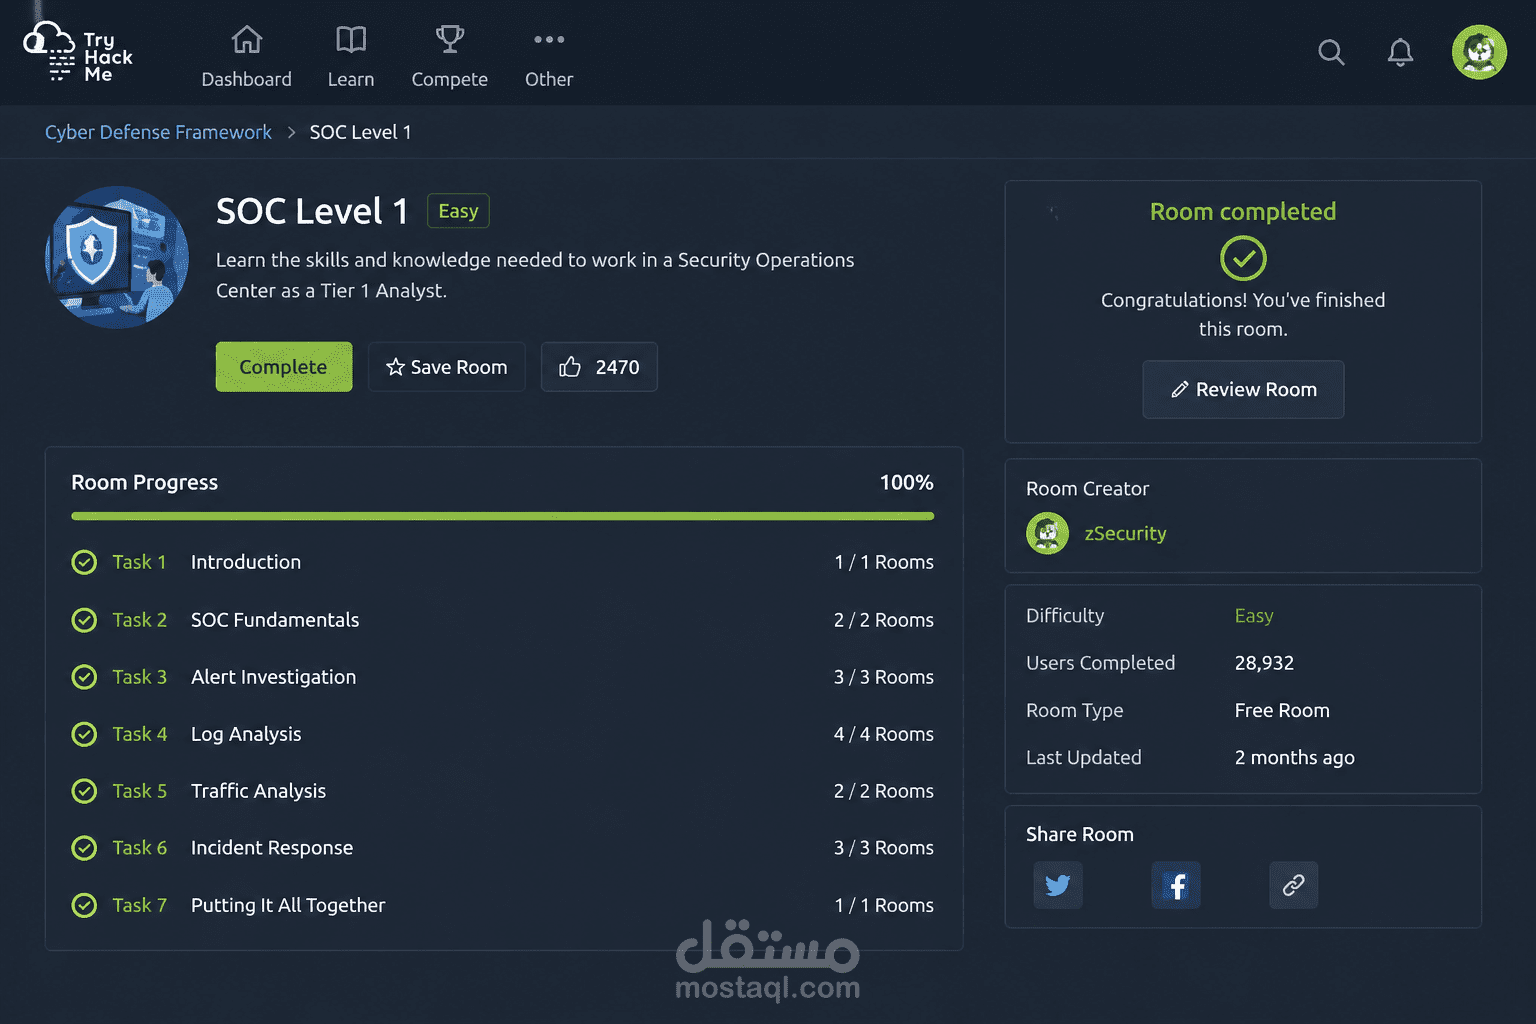The width and height of the screenshot is (1536, 1024).
Task: Click '2 / 2 Rooms' in Traffic Analysis row
Action: [884, 791]
